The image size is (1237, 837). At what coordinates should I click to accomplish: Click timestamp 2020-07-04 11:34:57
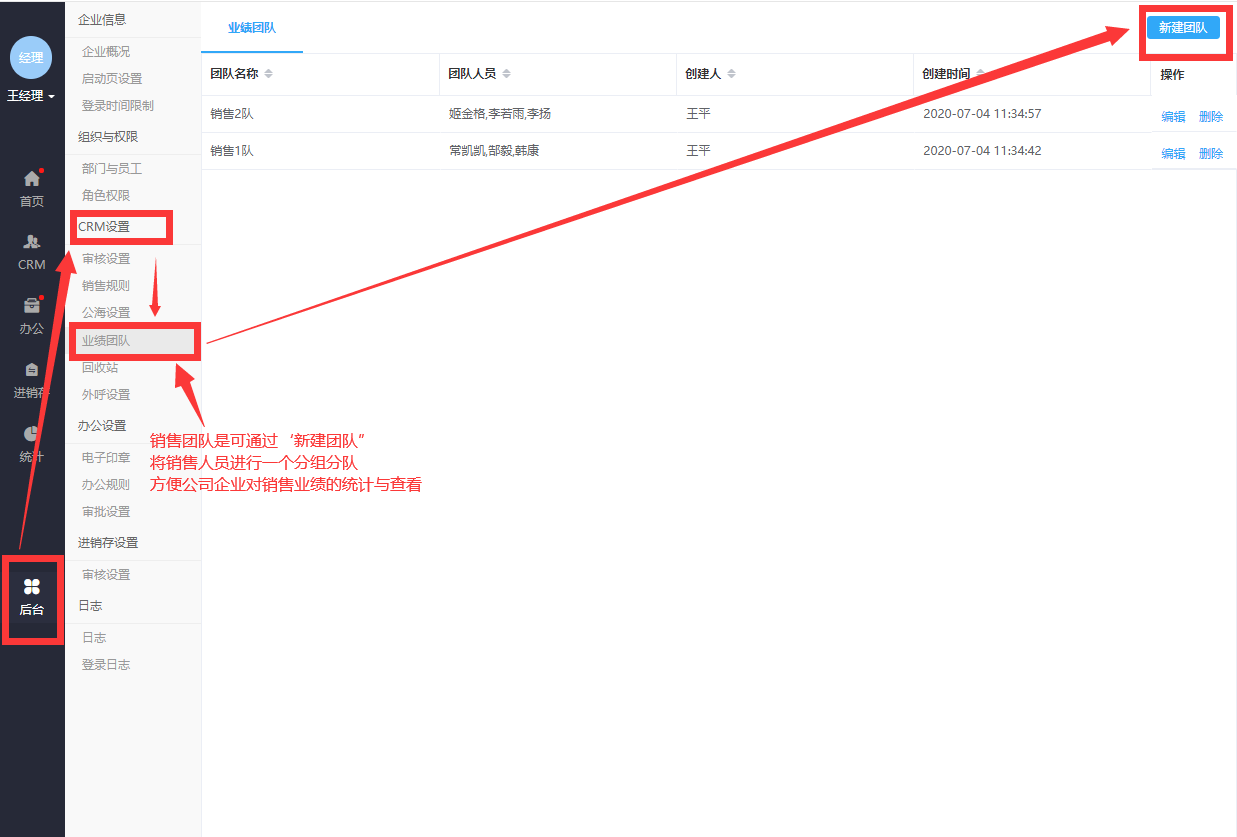pos(982,114)
